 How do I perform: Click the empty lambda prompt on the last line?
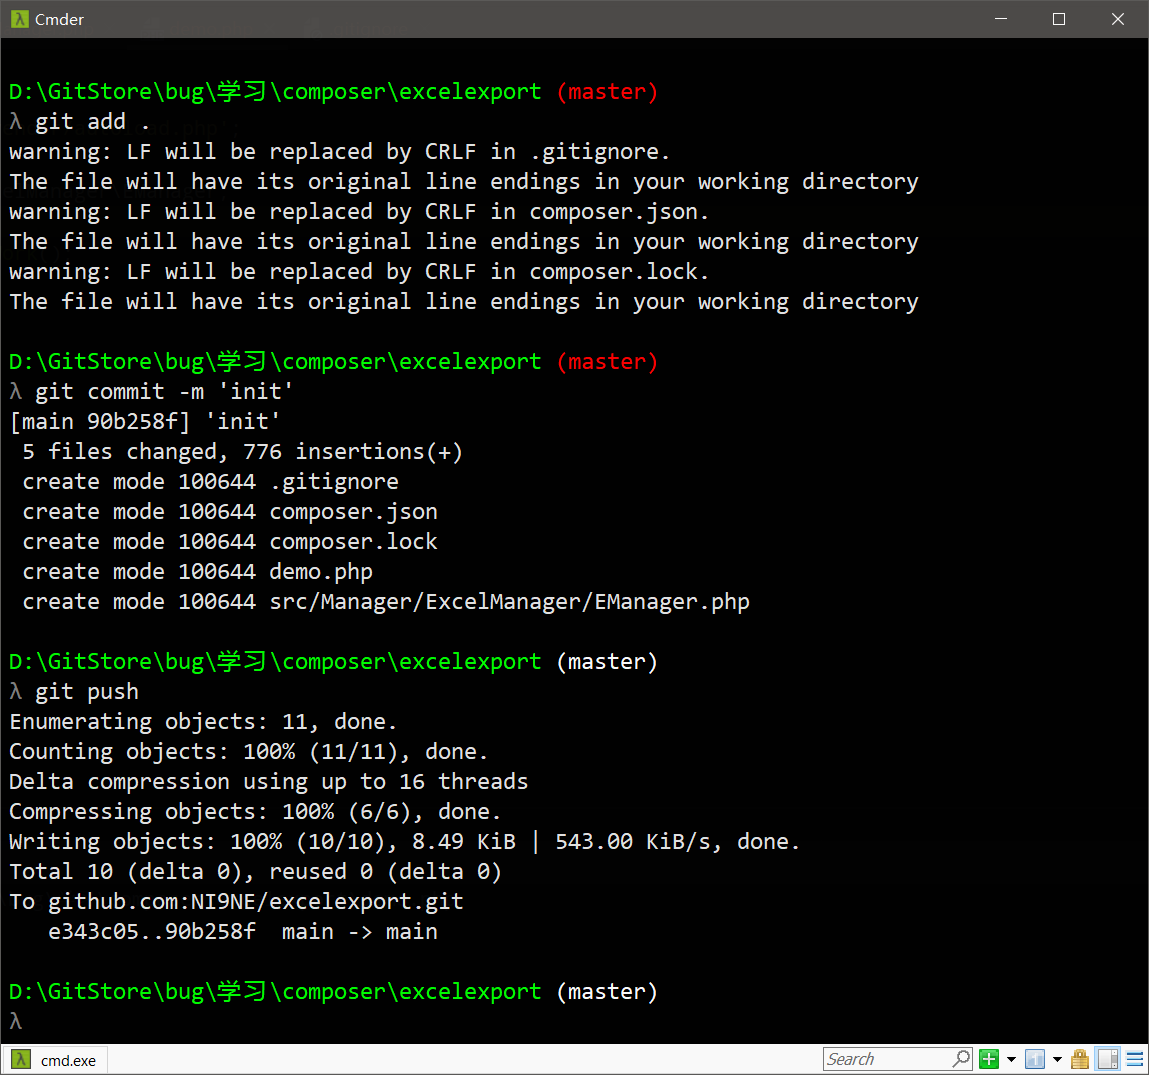pos(15,1021)
